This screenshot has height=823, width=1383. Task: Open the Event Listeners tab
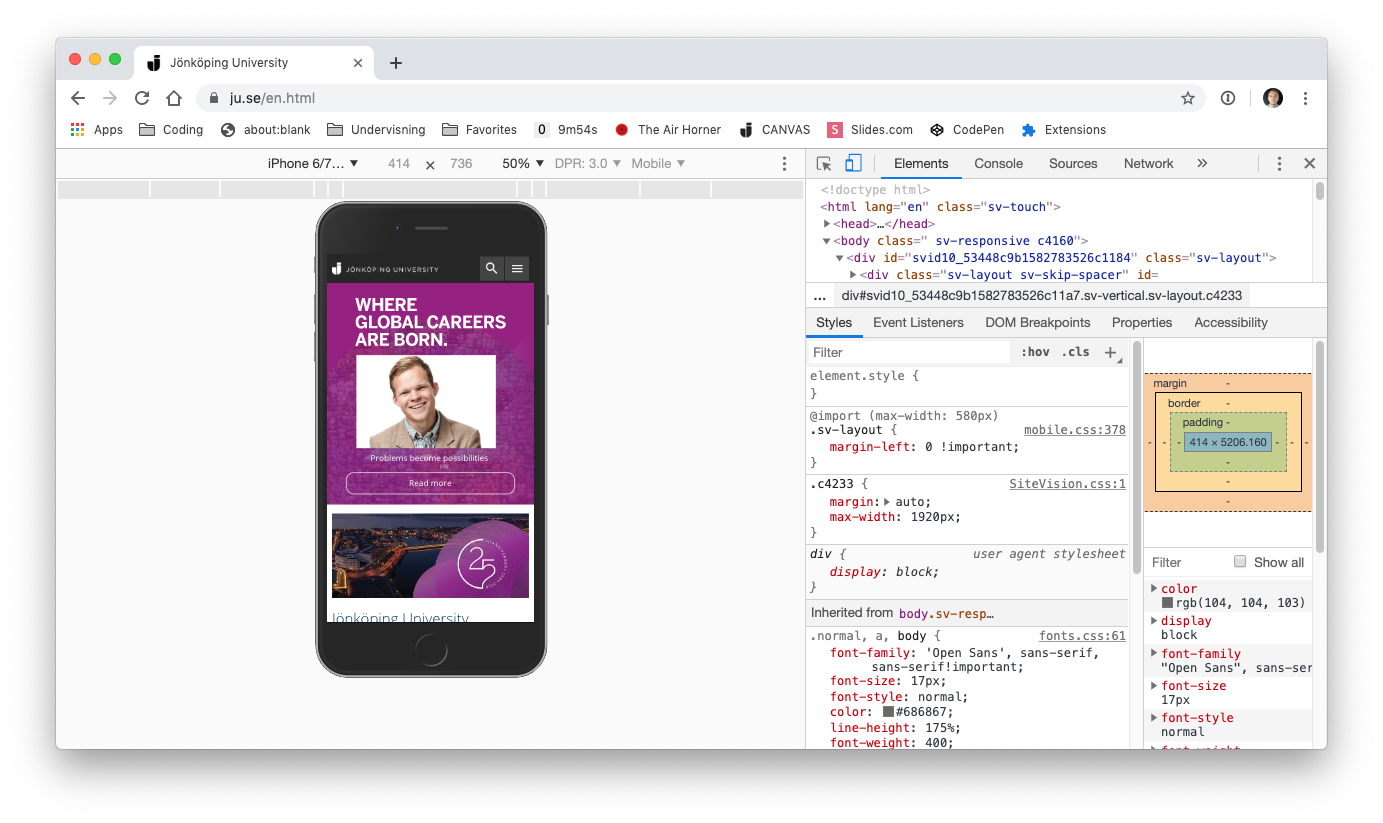[918, 323]
